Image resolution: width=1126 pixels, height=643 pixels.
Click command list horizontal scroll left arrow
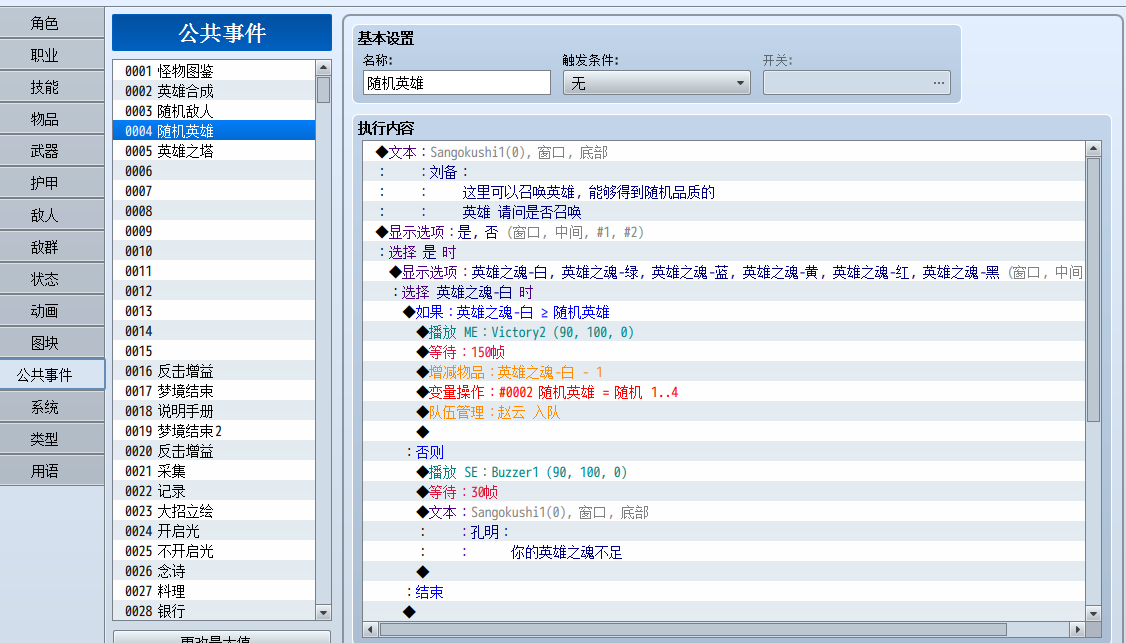click(371, 629)
